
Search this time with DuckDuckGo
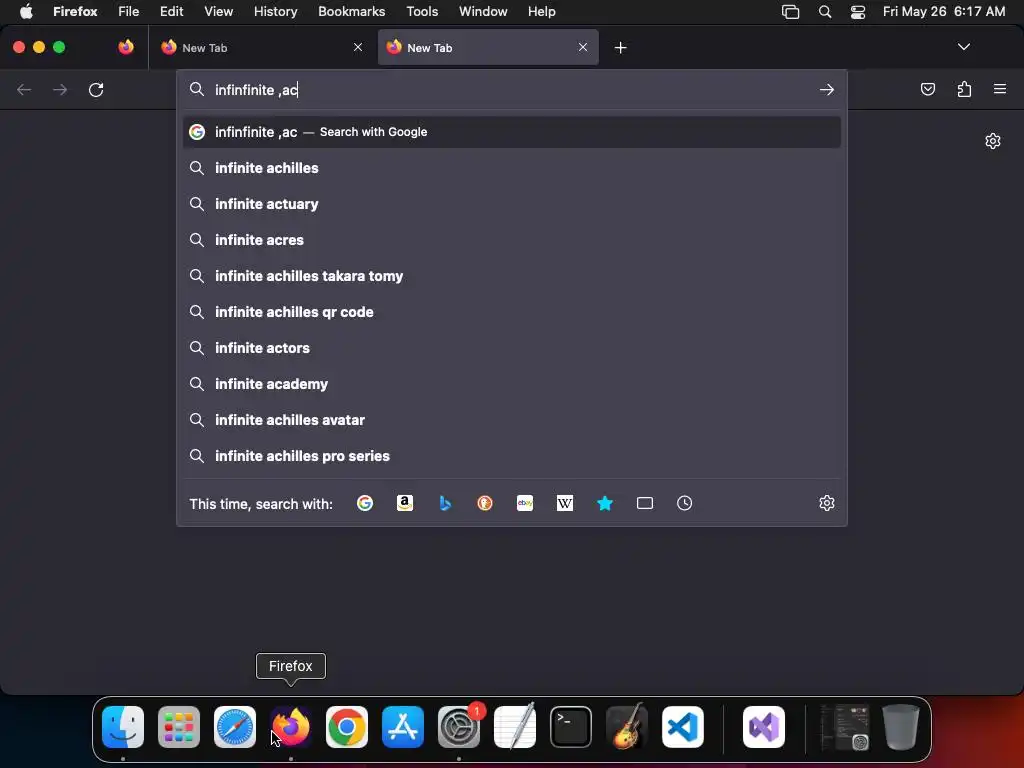(485, 503)
